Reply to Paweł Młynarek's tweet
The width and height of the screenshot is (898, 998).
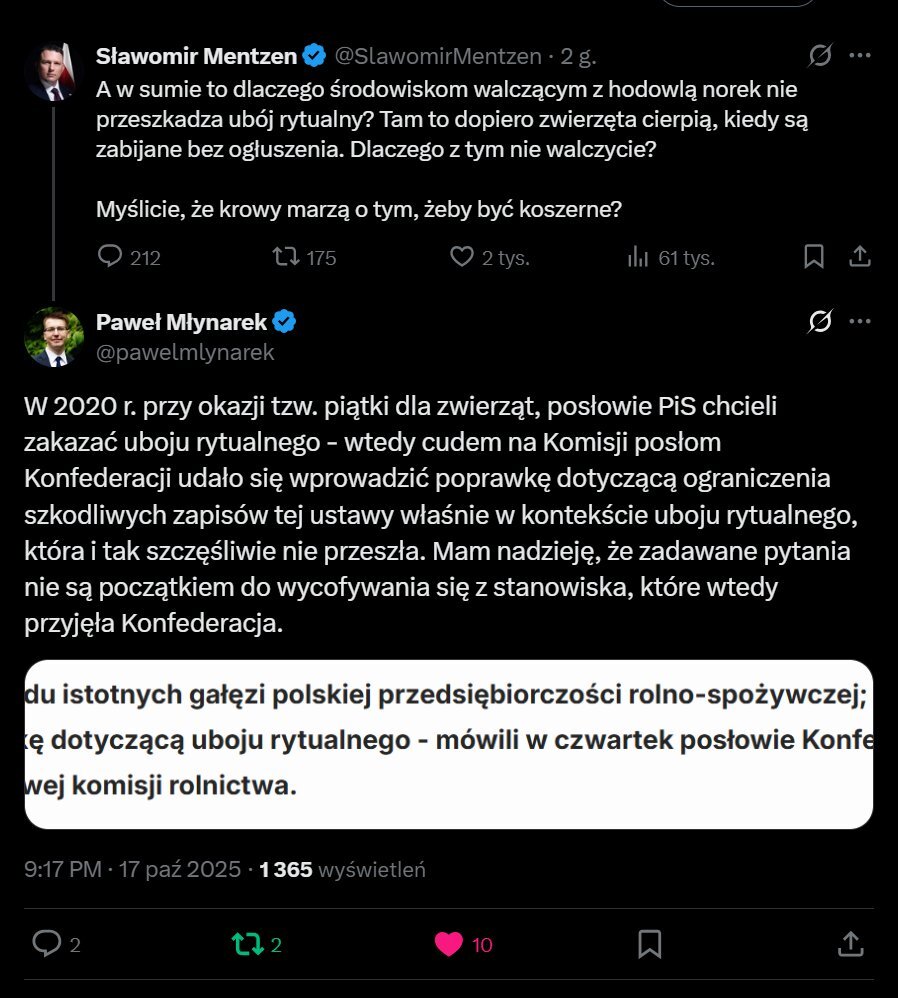(x=47, y=943)
